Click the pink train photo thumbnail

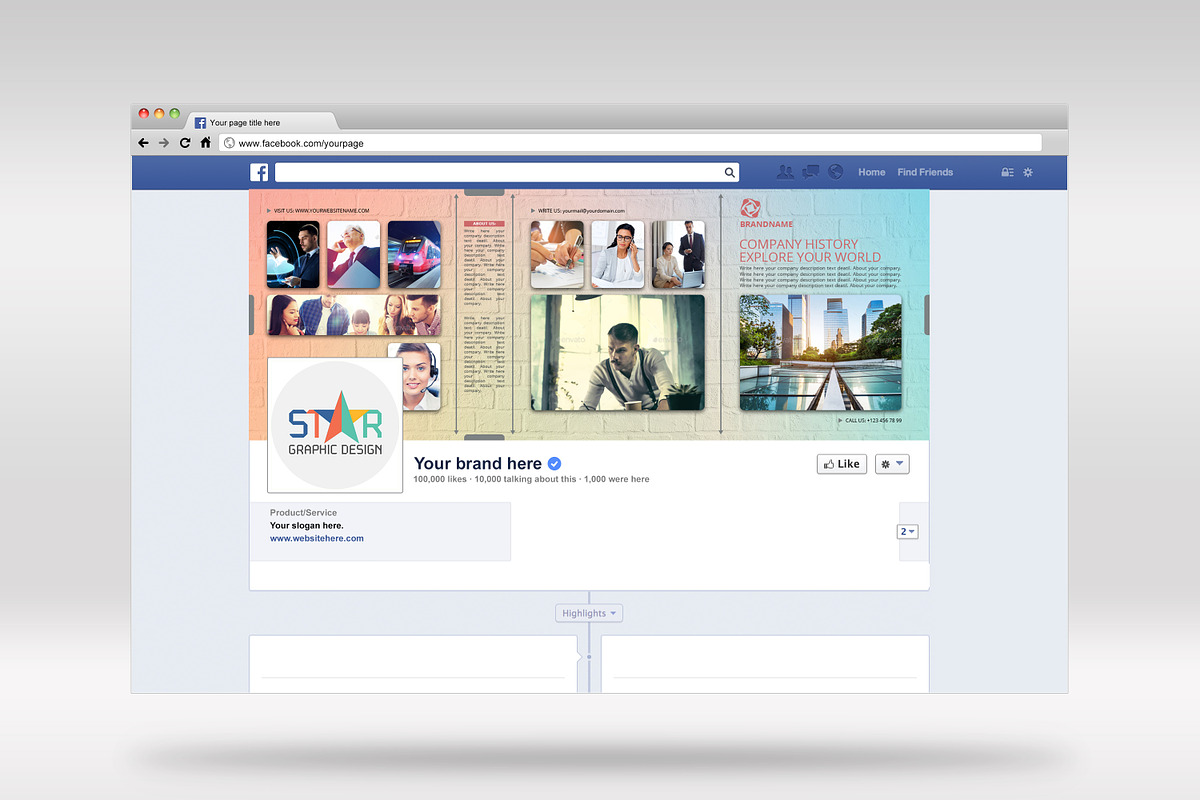tap(414, 255)
